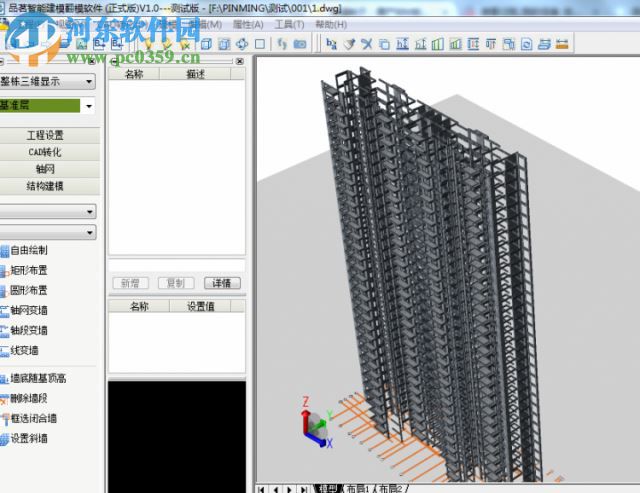
Task: Activate the 轴网变墙 tool
Action: click(x=28, y=310)
